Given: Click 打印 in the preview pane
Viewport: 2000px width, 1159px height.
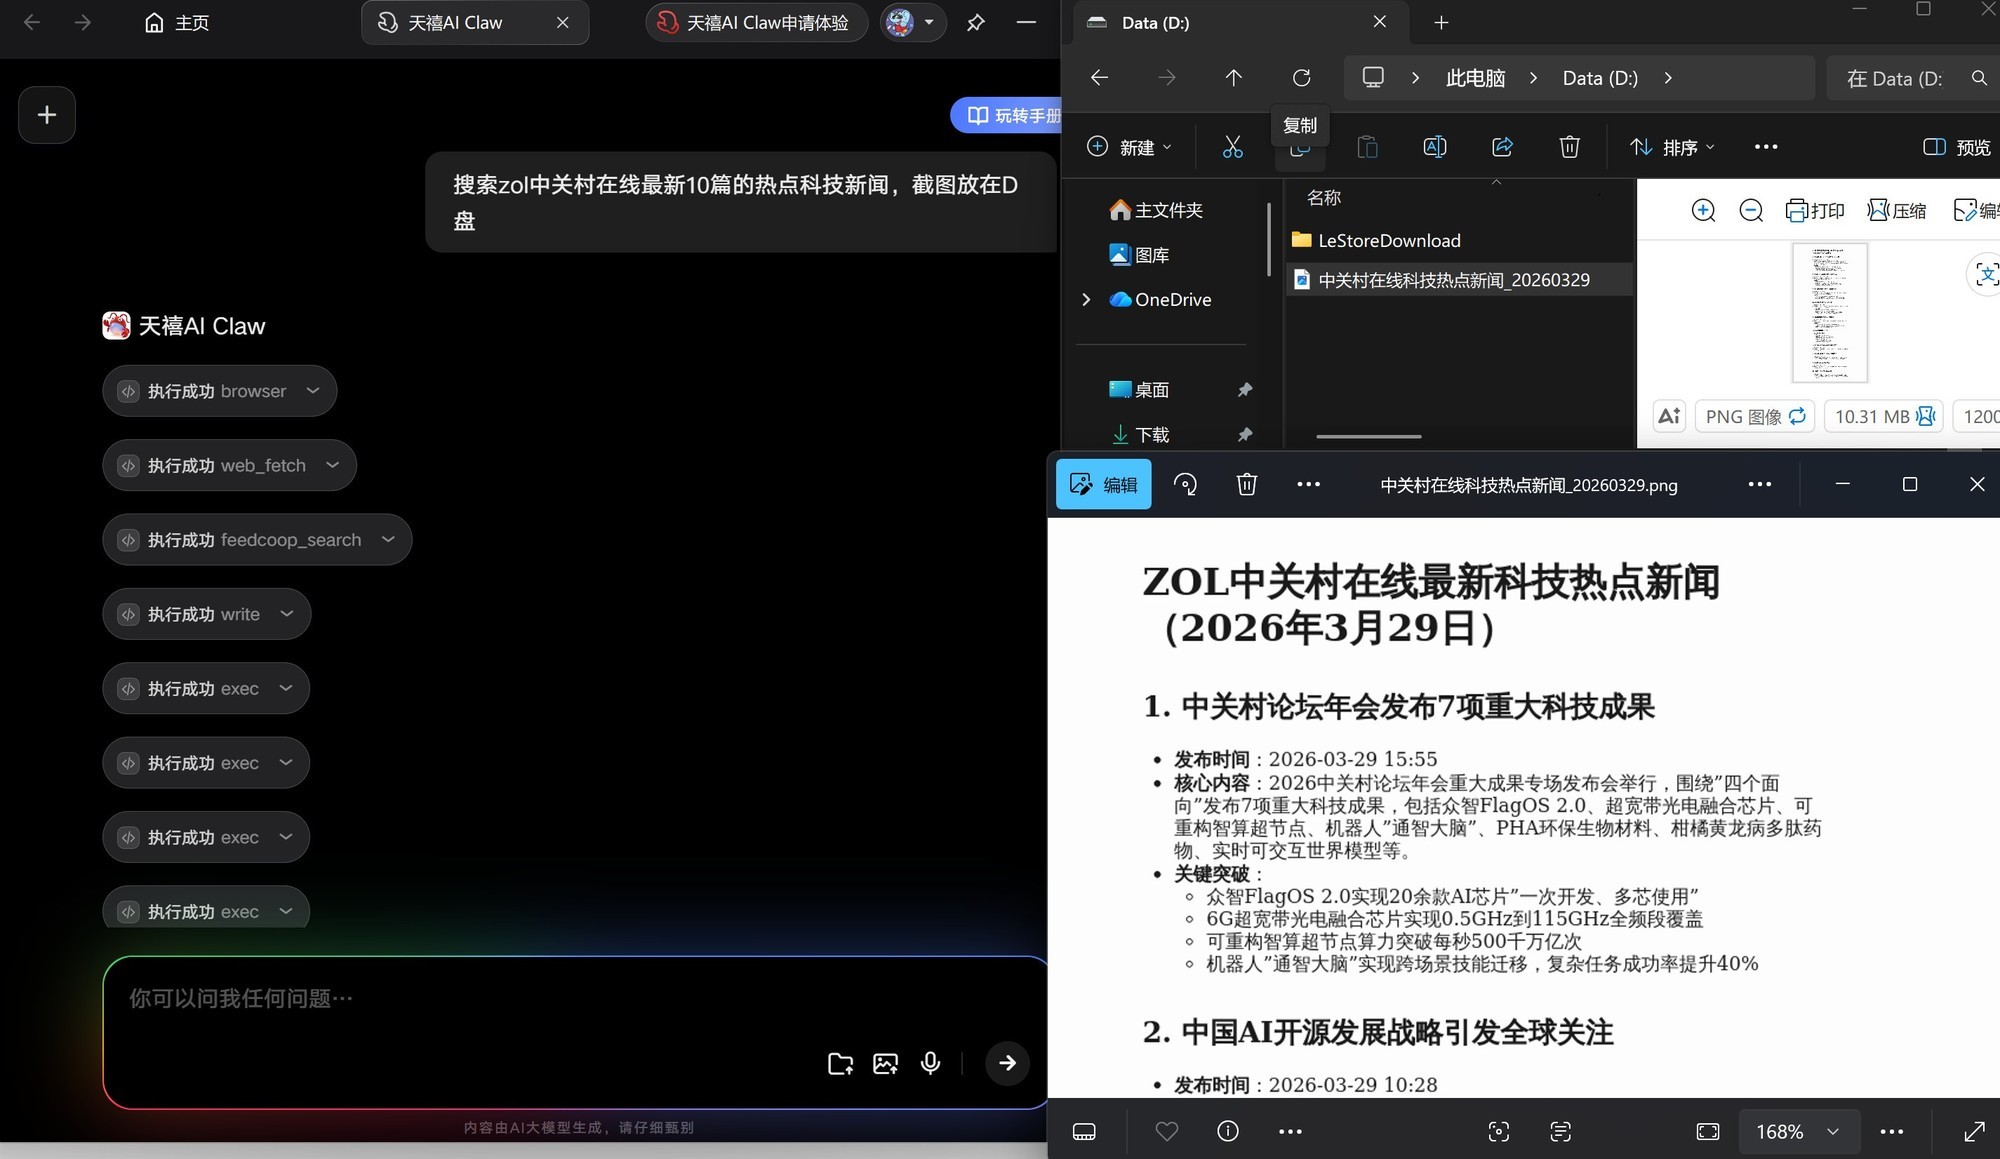Looking at the screenshot, I should point(1815,210).
